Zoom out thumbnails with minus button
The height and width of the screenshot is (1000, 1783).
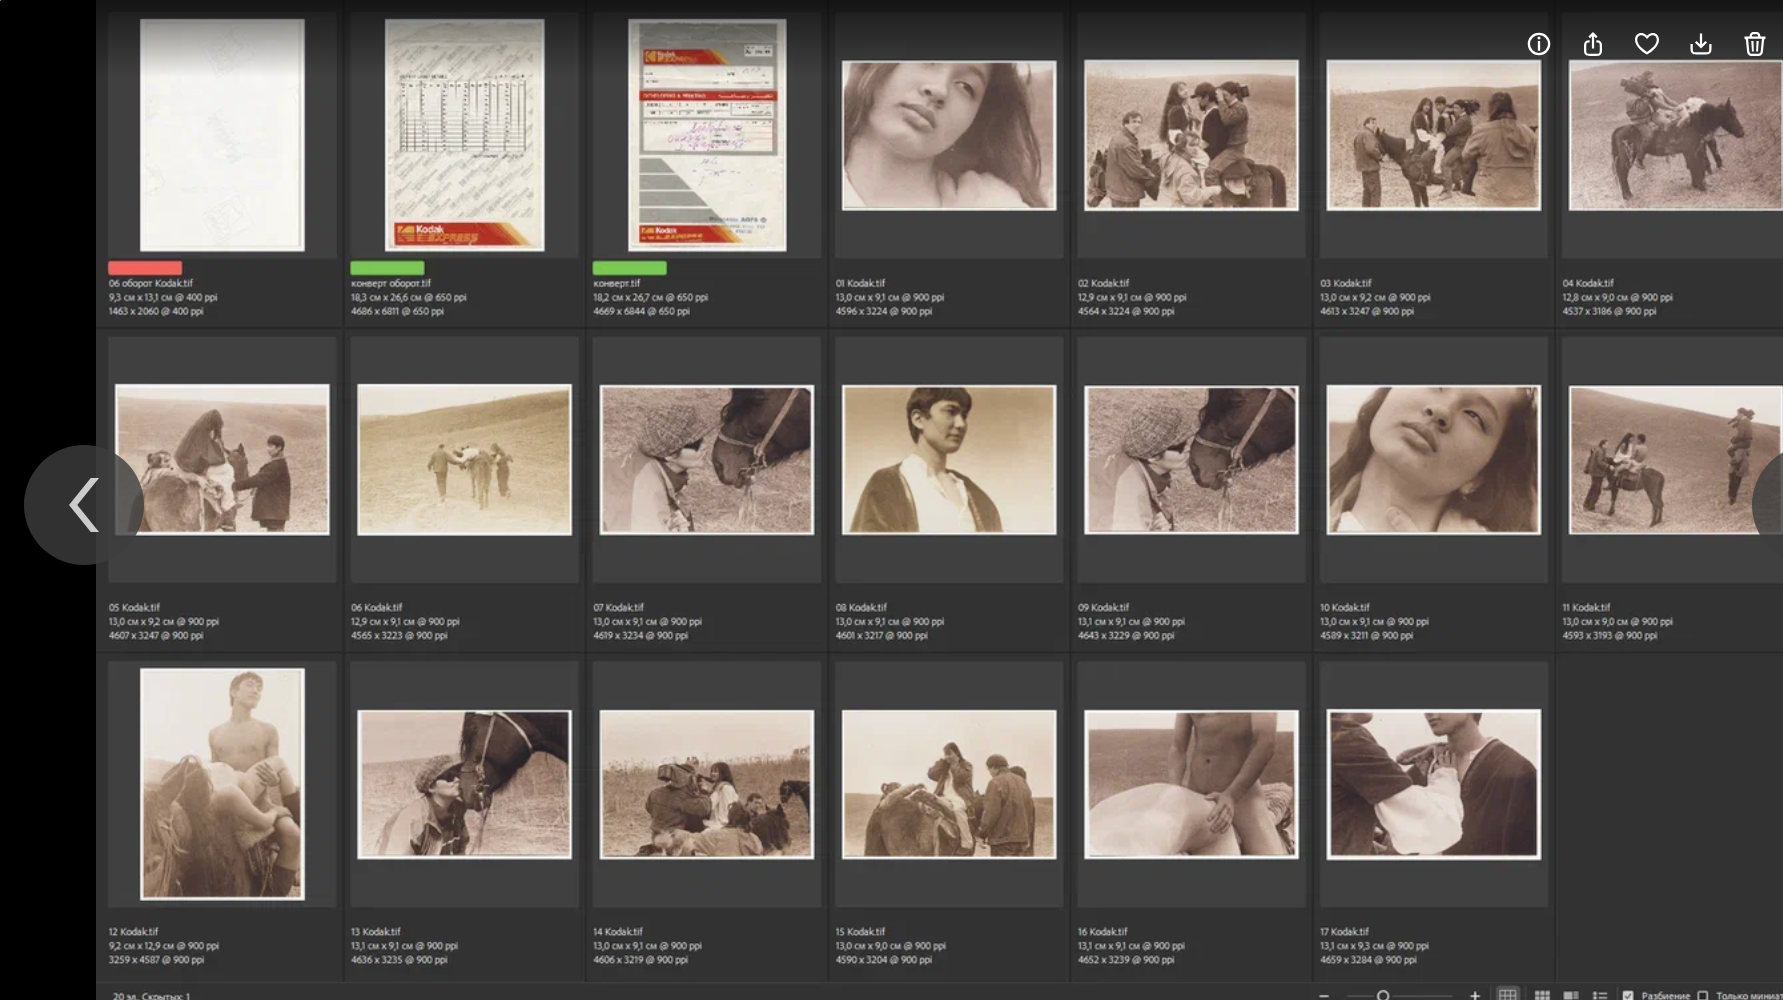pos(1324,995)
